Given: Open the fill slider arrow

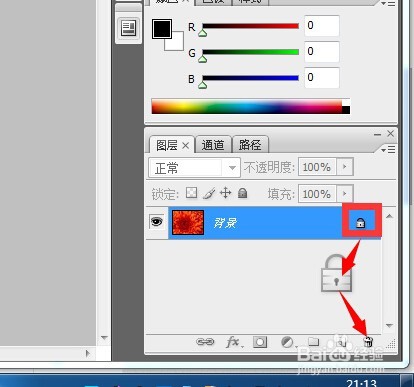Looking at the screenshot, I should point(345,194).
